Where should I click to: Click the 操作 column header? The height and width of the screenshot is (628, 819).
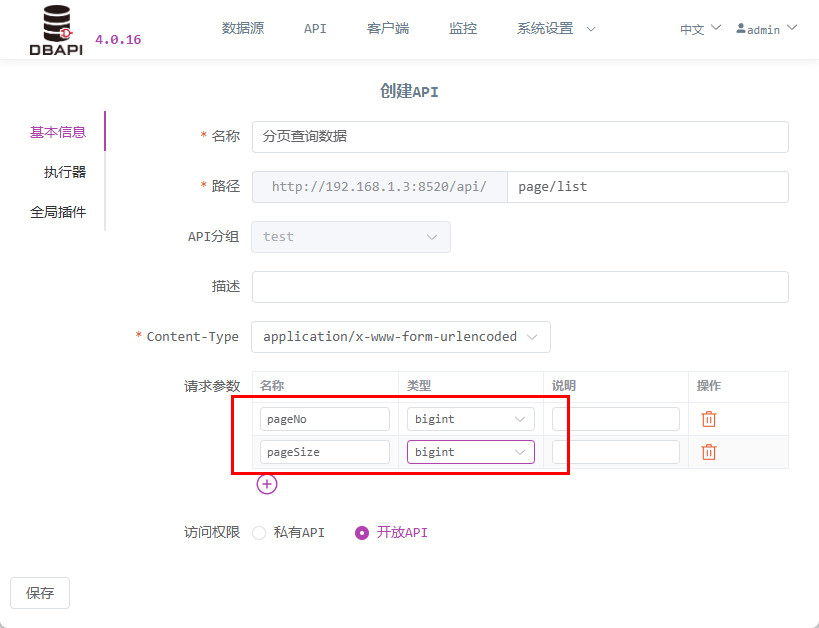709,386
